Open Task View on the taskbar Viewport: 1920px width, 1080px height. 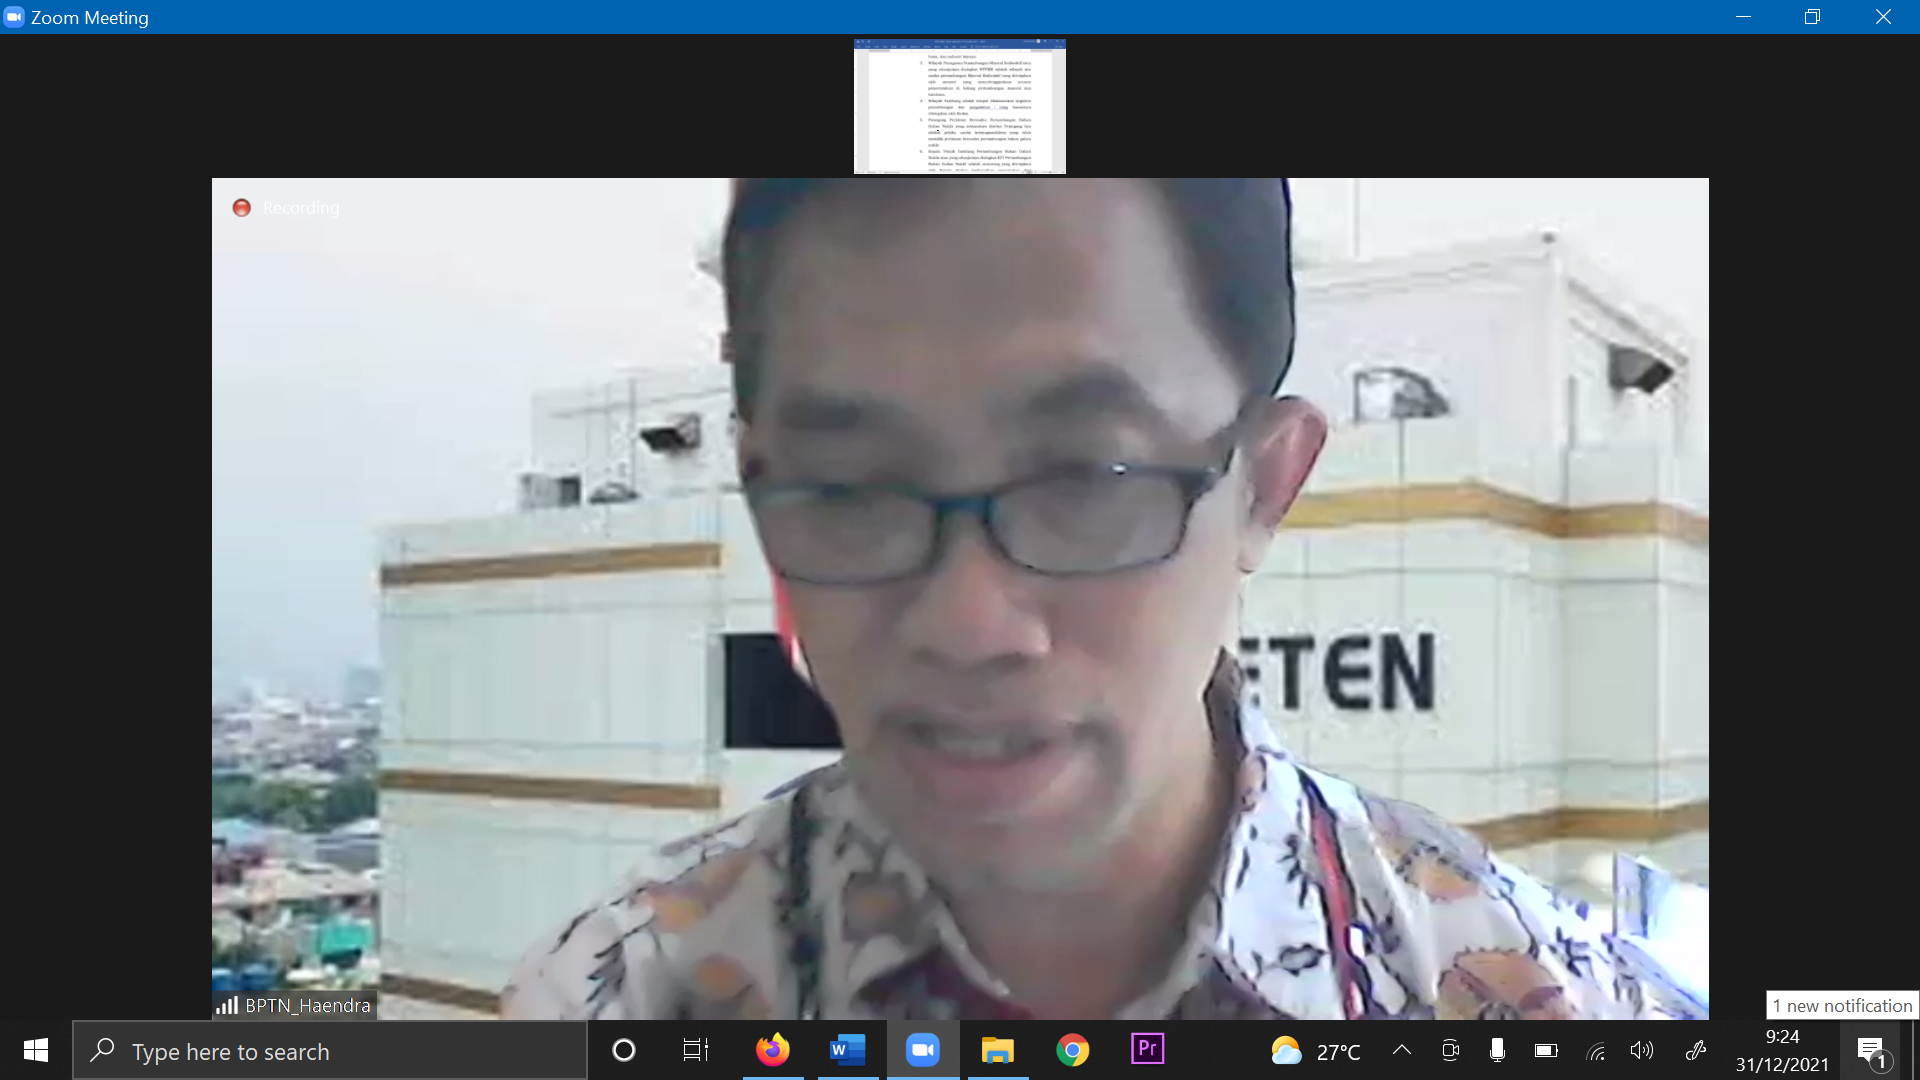pyautogui.click(x=695, y=1050)
